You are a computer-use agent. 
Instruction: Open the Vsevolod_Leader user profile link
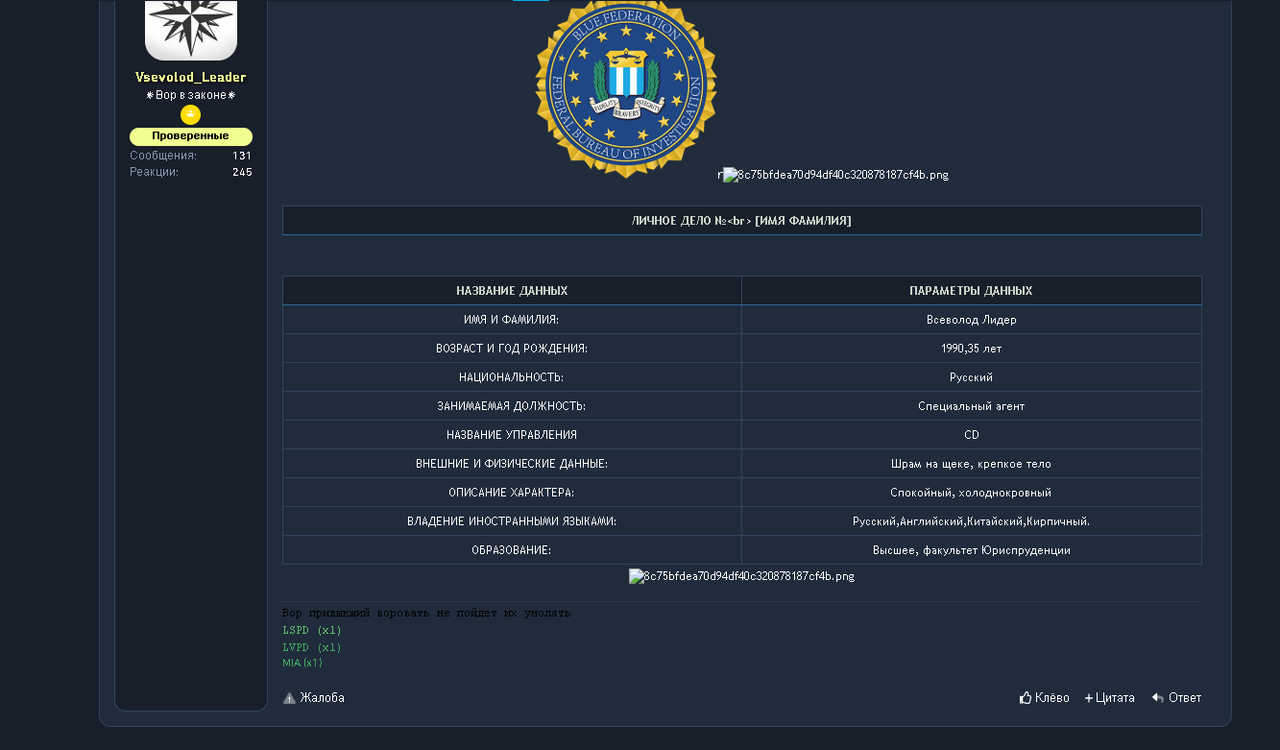pos(190,77)
